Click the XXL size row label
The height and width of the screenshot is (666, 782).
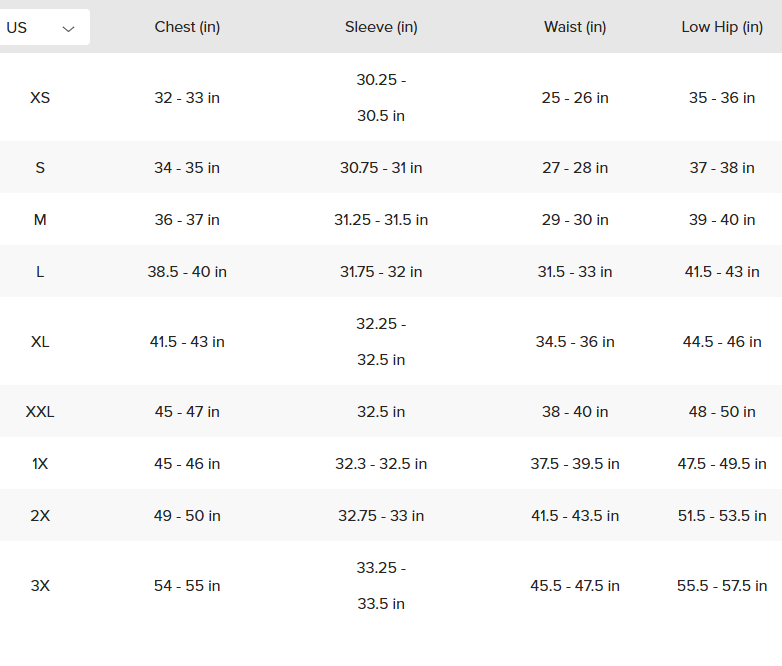tap(40, 412)
